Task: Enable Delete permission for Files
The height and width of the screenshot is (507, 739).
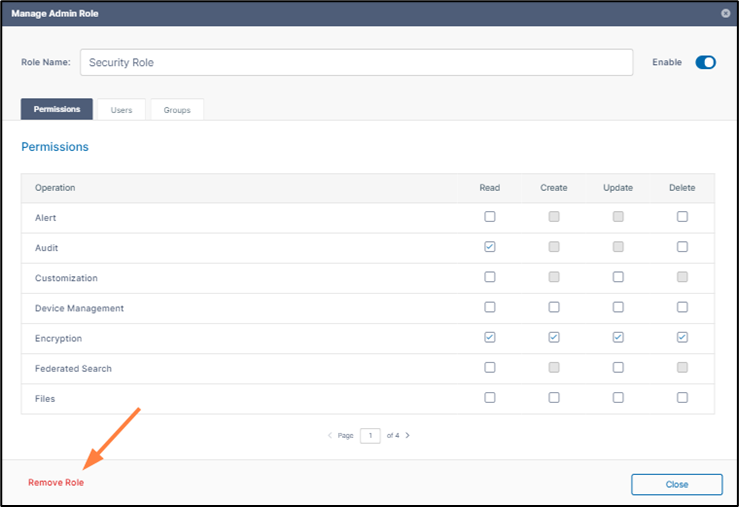Action: click(x=682, y=398)
